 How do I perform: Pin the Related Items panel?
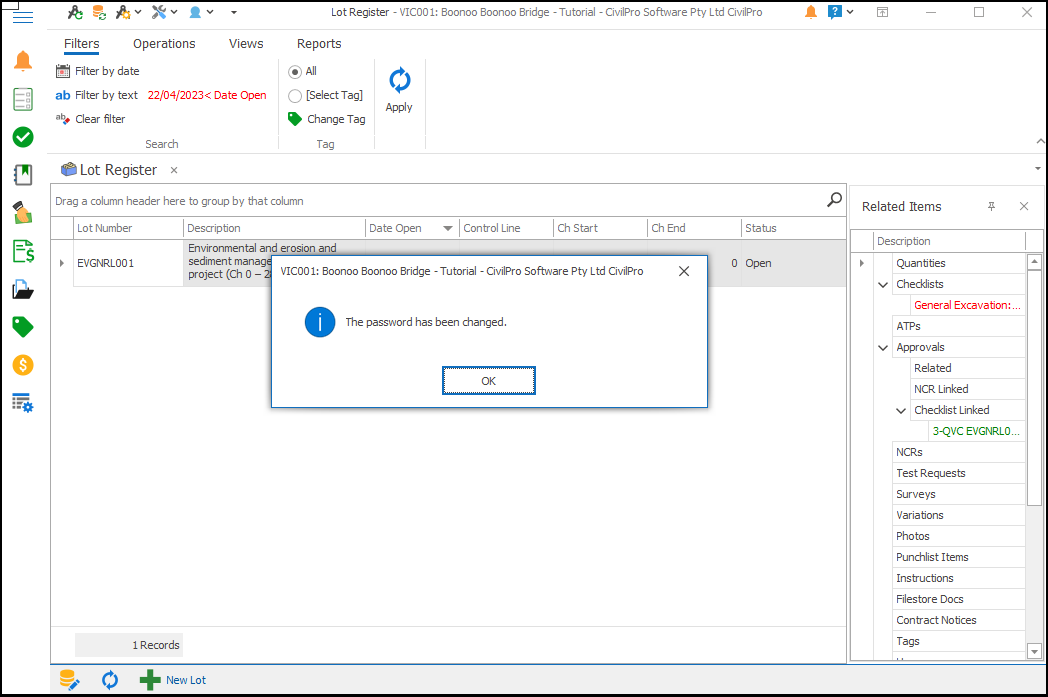pos(991,206)
